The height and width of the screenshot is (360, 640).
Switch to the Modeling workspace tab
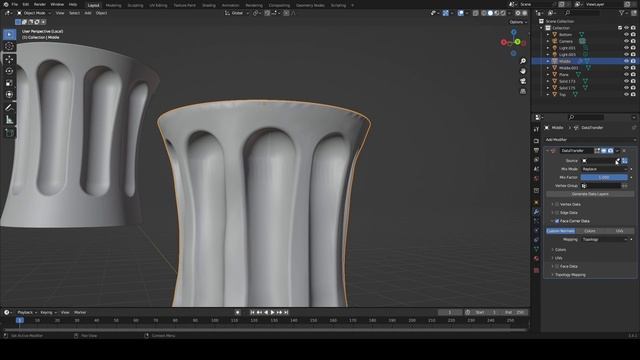(113, 5)
